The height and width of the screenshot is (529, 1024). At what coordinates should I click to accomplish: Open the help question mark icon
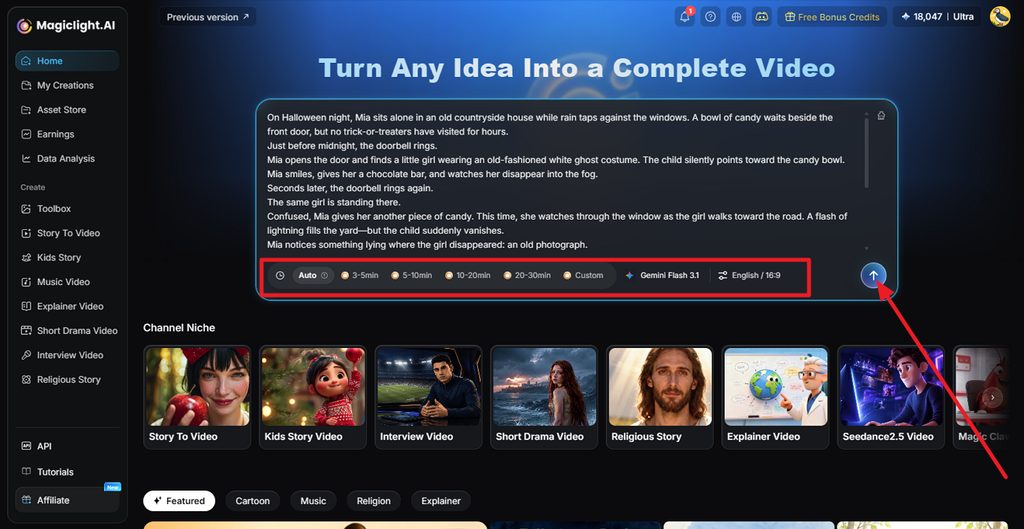711,17
